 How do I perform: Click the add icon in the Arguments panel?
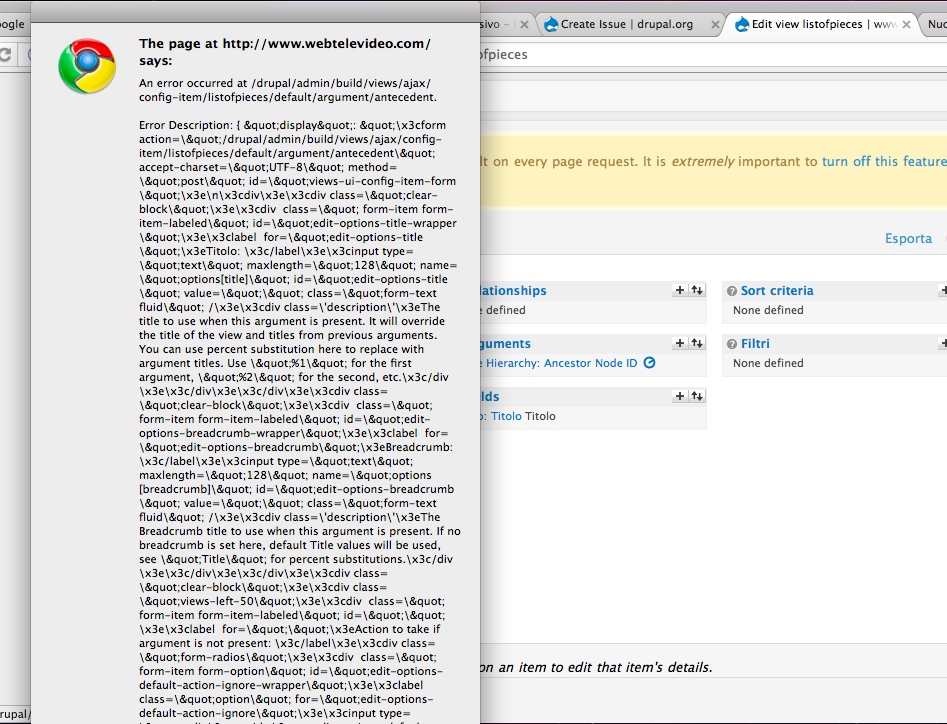tap(680, 343)
